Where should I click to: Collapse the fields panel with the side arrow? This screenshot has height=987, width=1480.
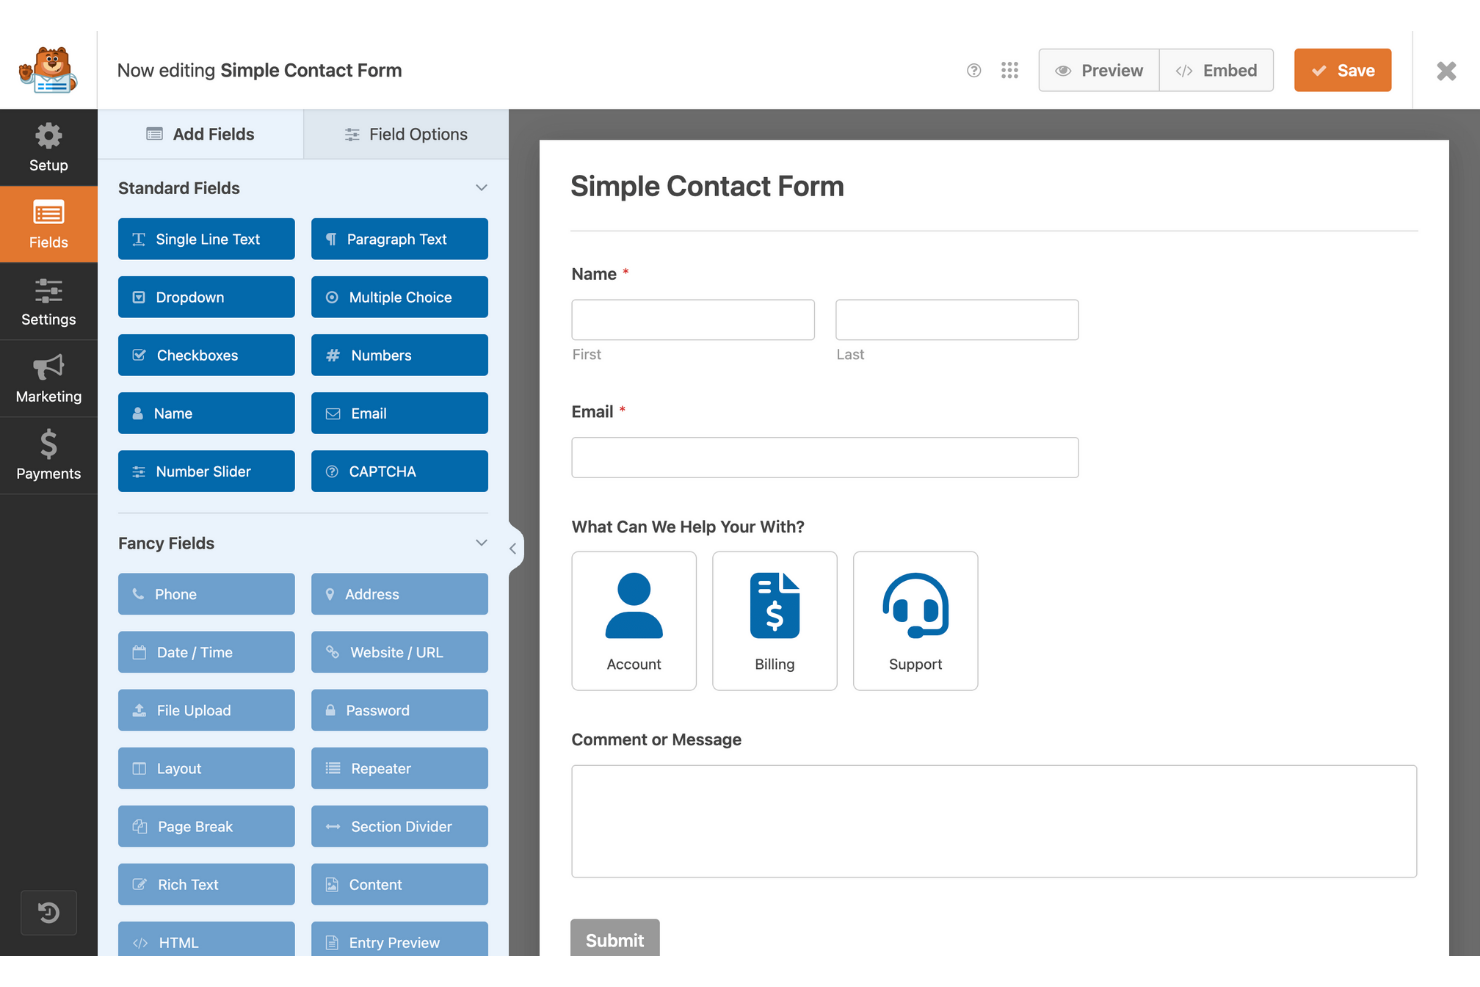click(x=513, y=548)
